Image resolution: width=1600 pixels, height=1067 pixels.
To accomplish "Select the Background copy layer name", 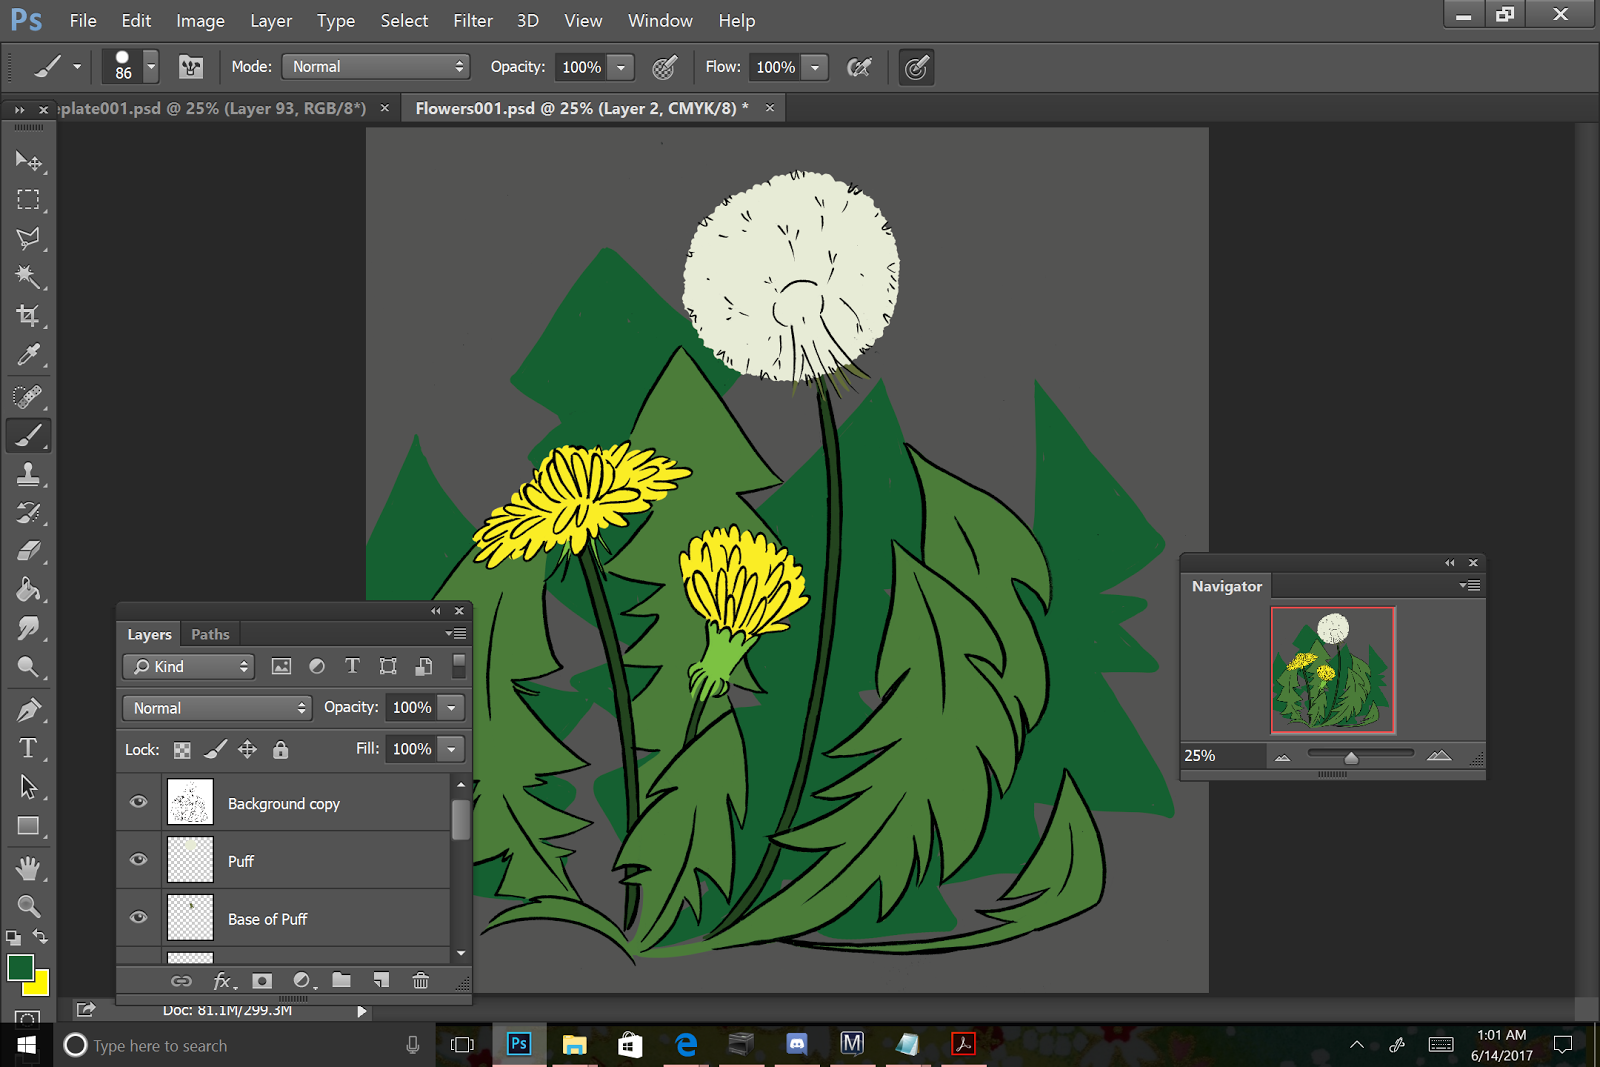I will coord(284,804).
